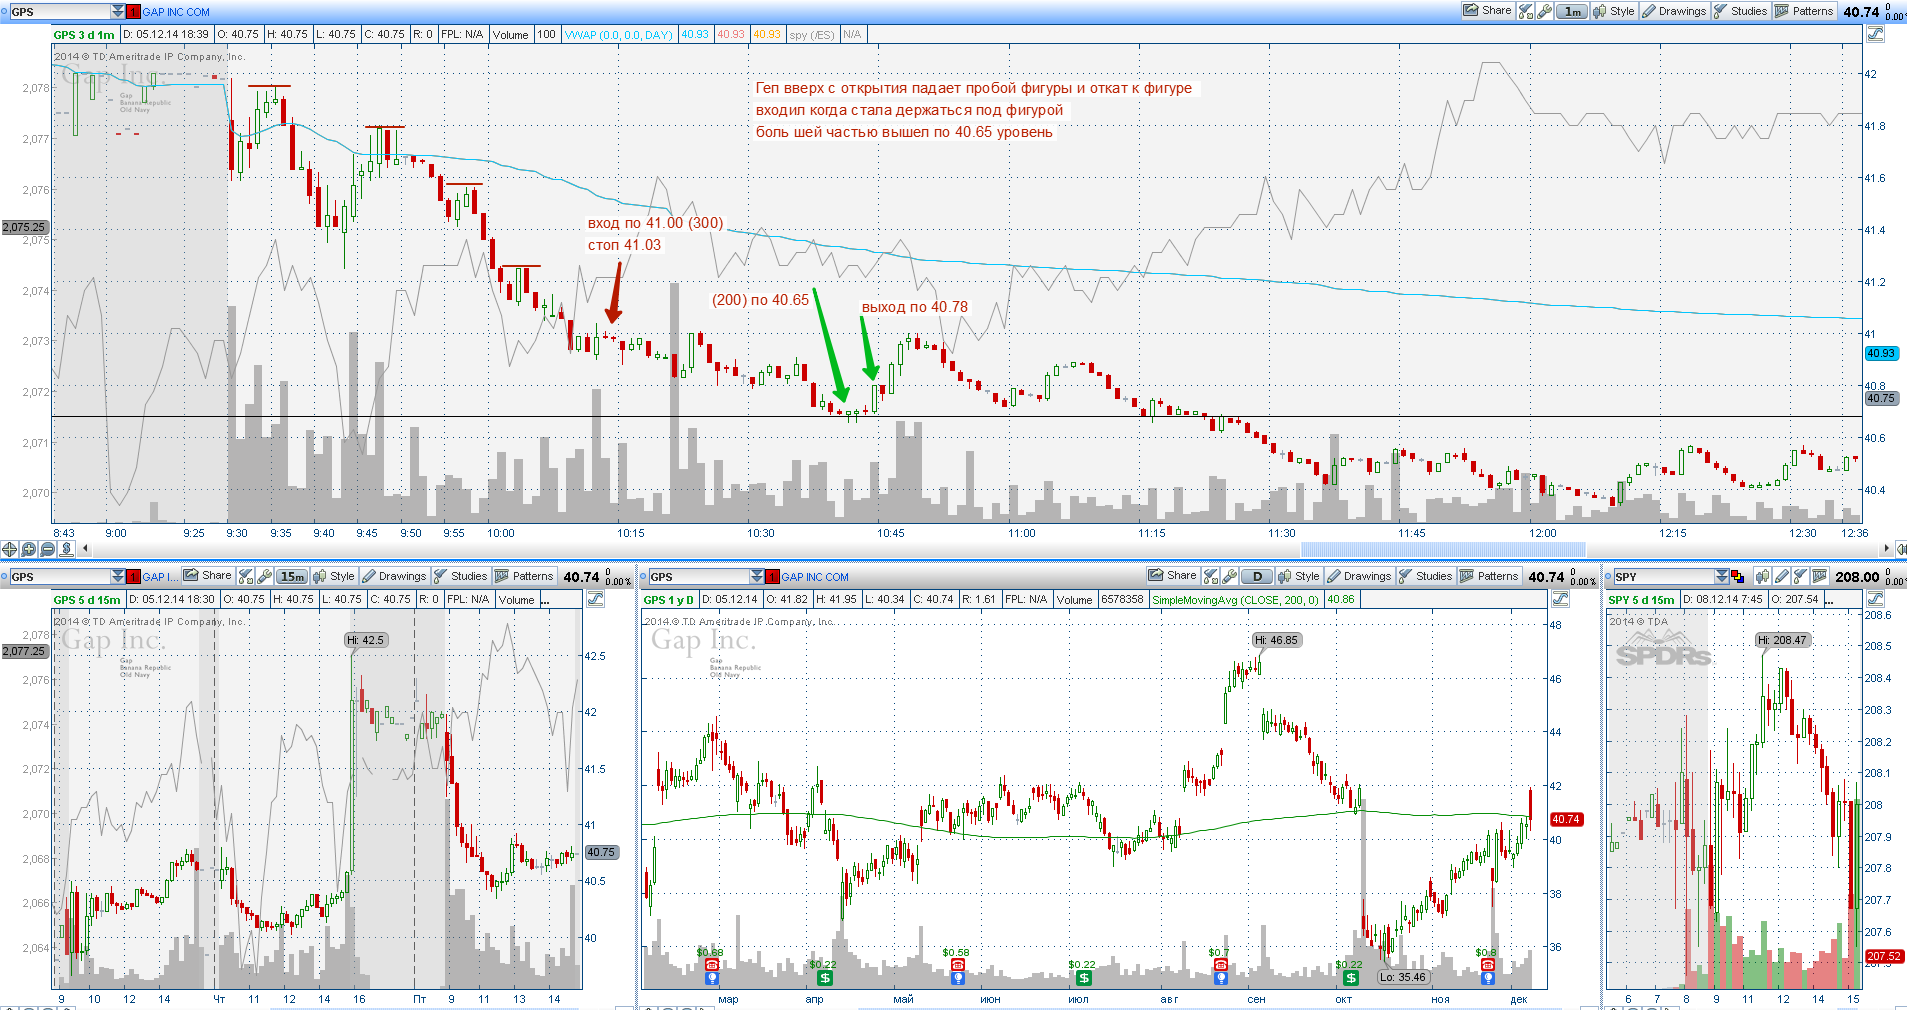Click the Hi: 46.85 bubble on daily chart

[x=1277, y=640]
